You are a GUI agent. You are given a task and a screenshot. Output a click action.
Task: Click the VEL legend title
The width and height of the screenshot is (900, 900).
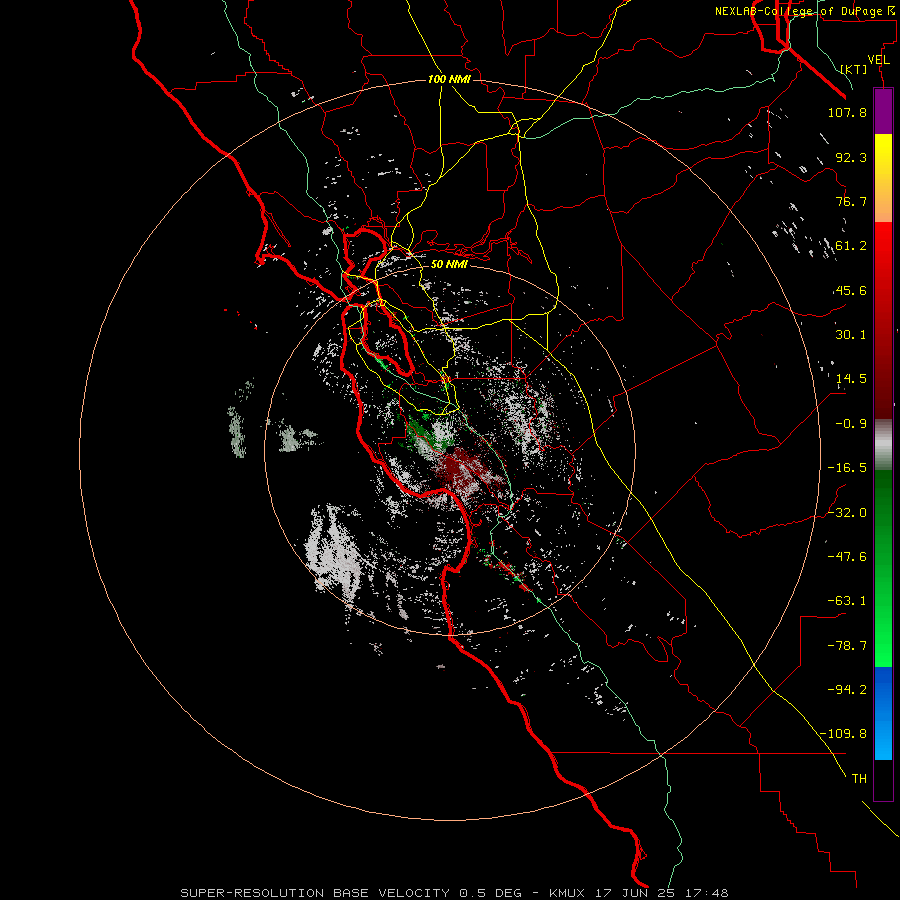click(878, 60)
